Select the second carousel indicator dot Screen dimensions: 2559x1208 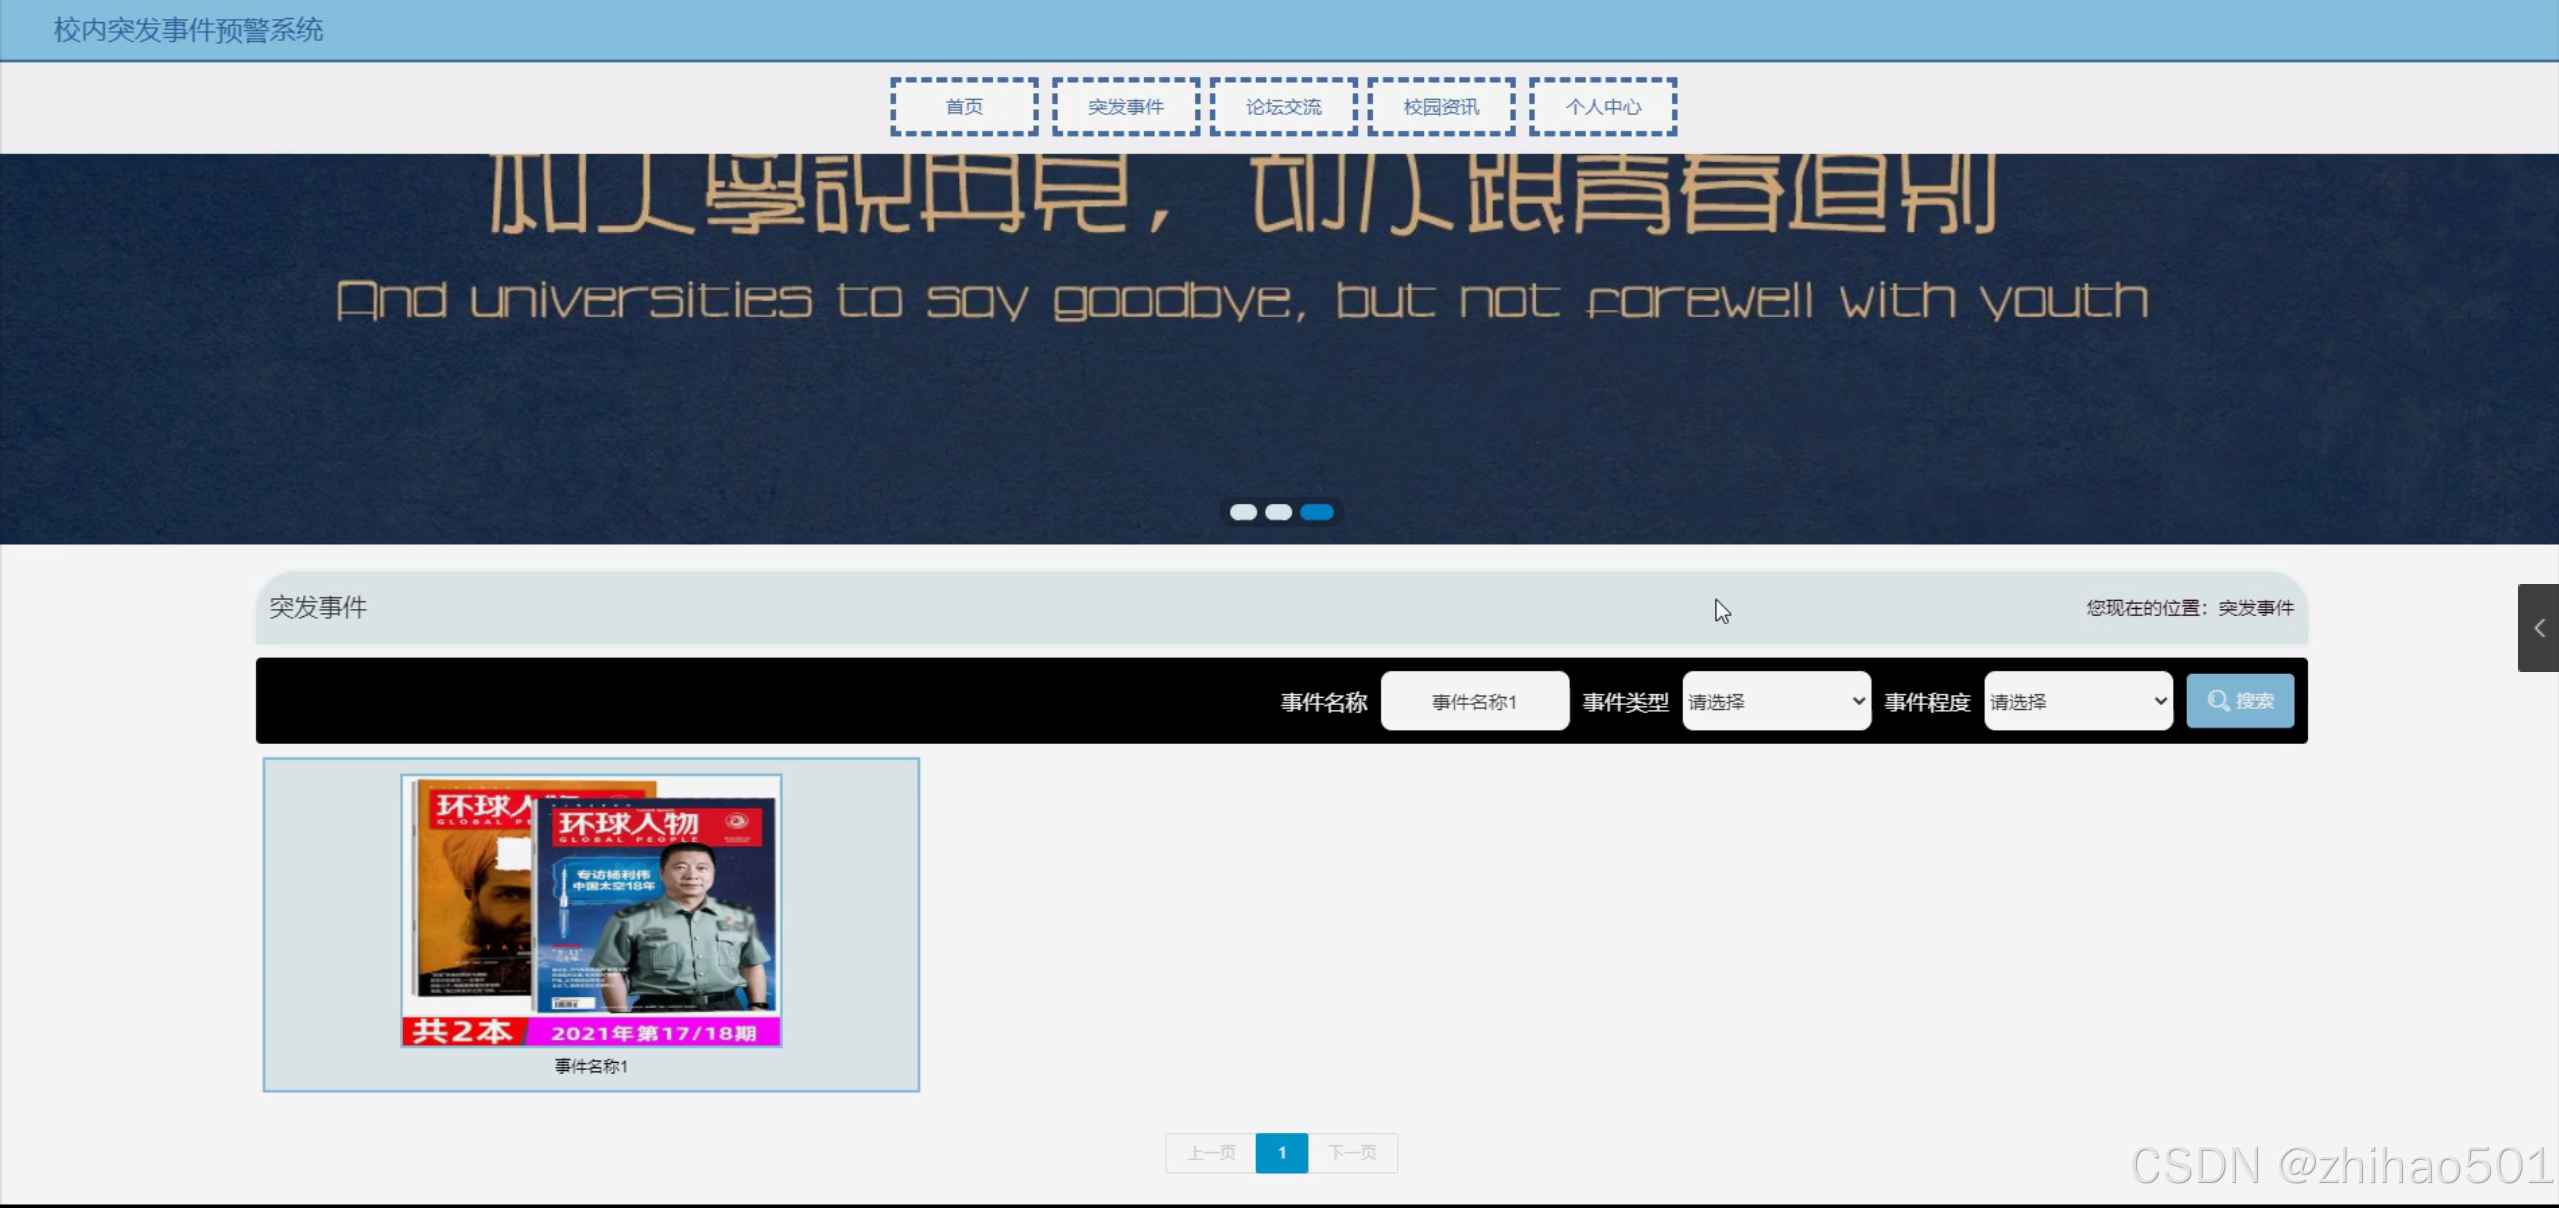point(1278,512)
